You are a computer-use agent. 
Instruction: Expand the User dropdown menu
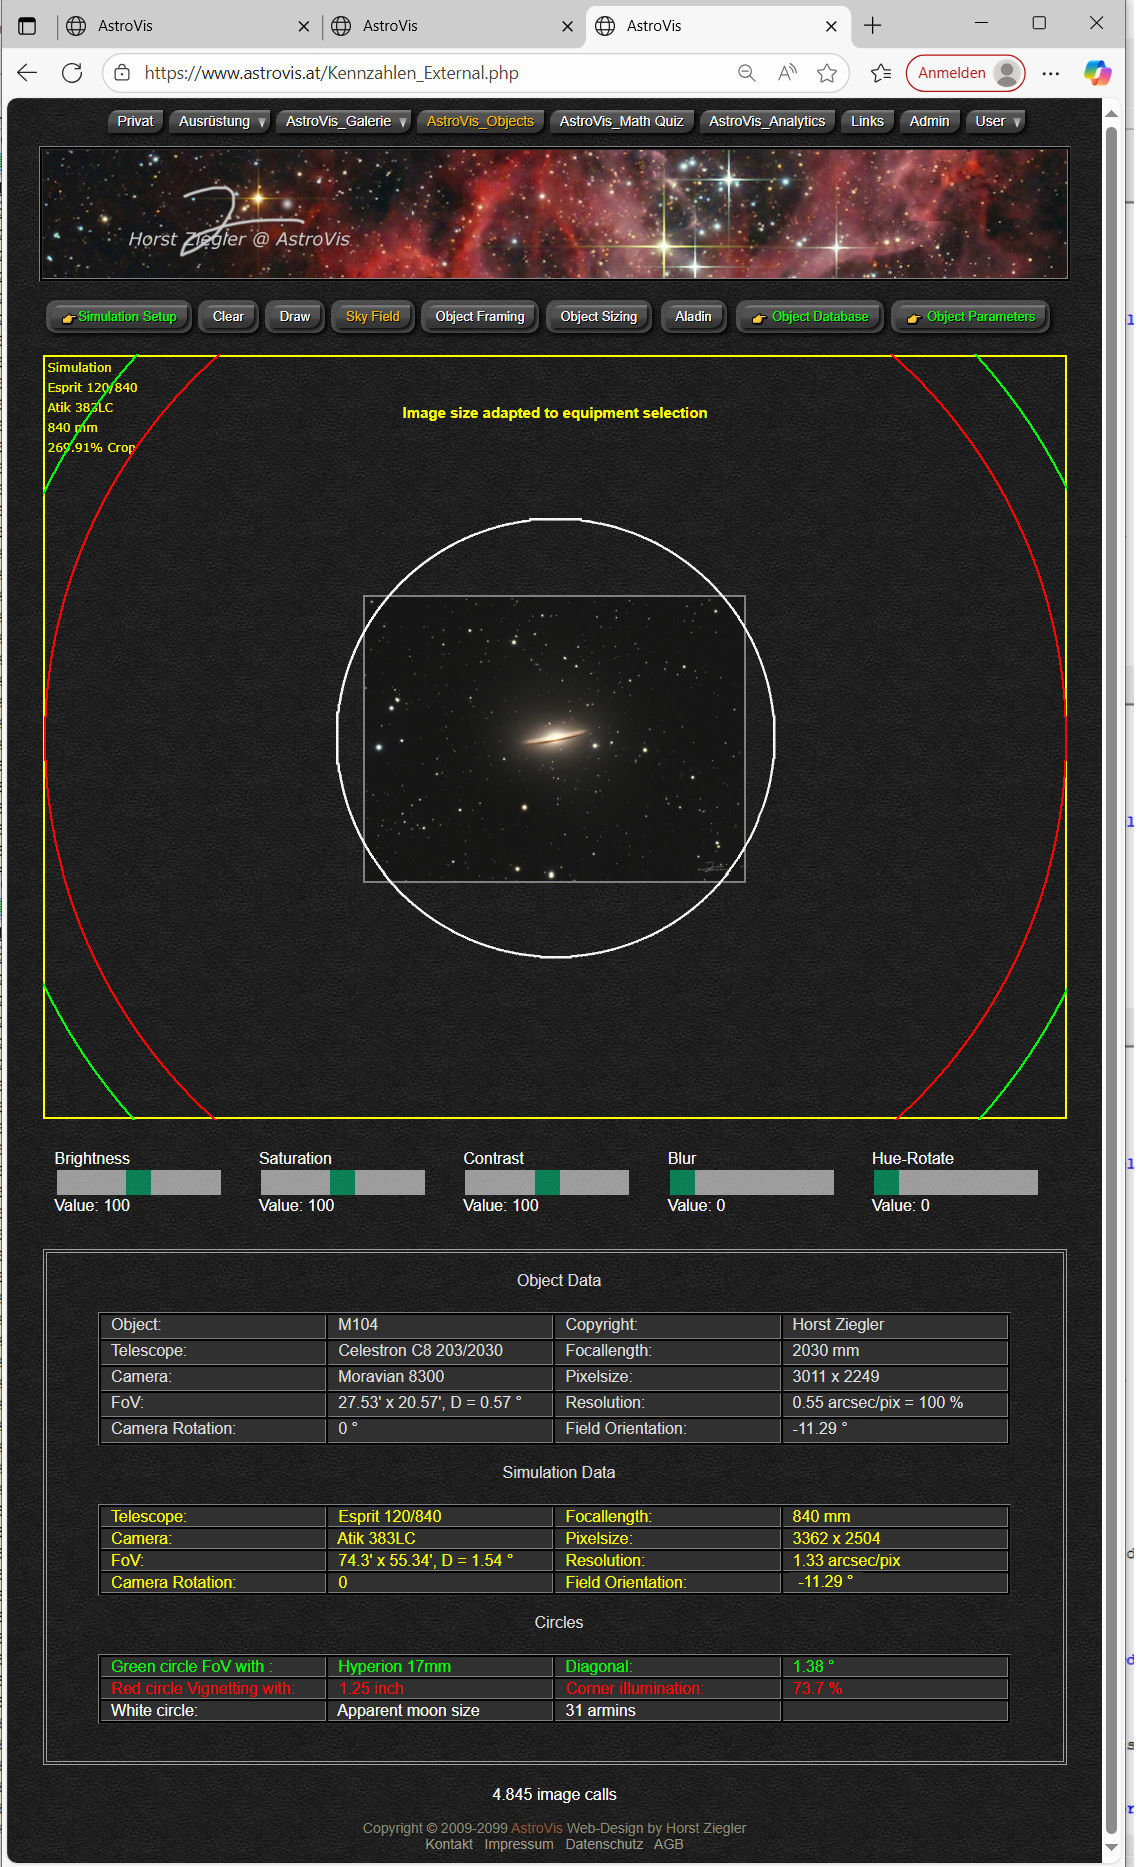tap(997, 121)
